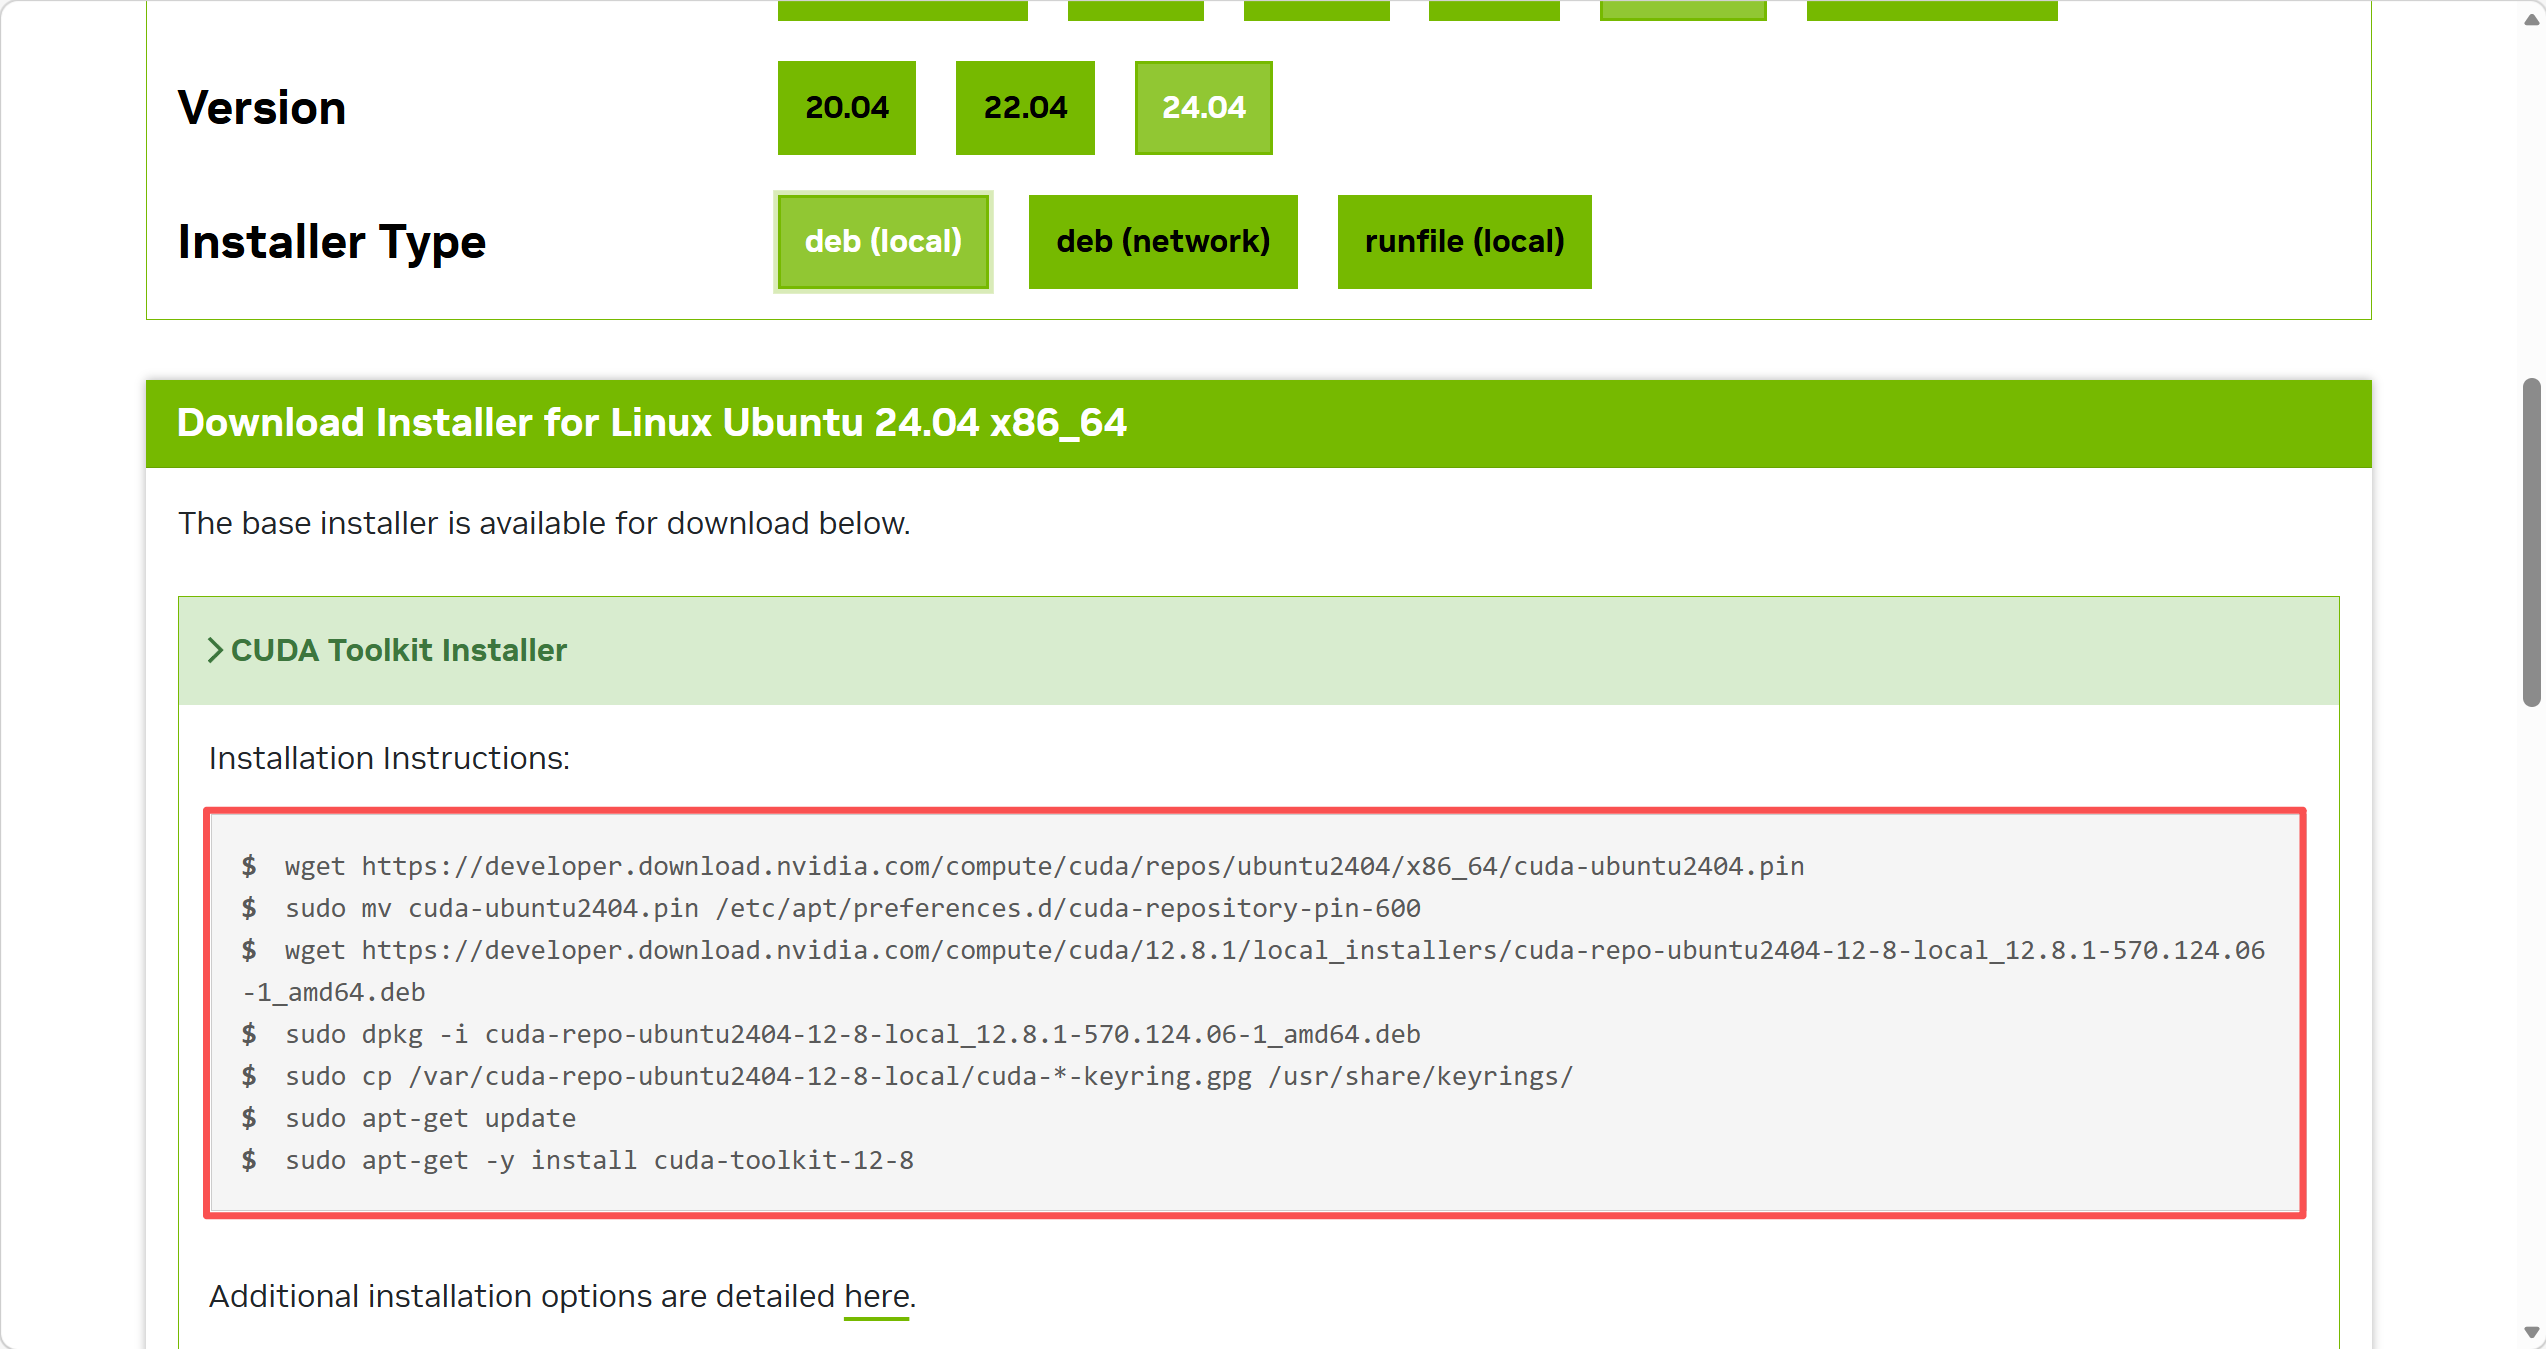Click the lighter highlighted partially visible top button
The width and height of the screenshot is (2546, 1349).
pos(1682,10)
